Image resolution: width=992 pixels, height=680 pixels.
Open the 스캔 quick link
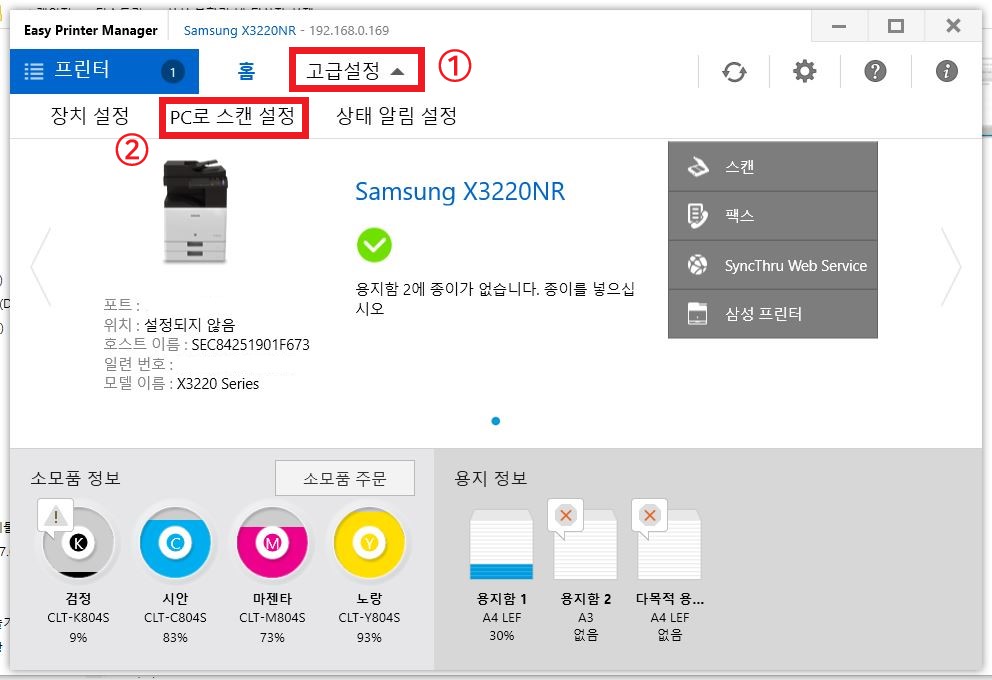click(x=772, y=166)
